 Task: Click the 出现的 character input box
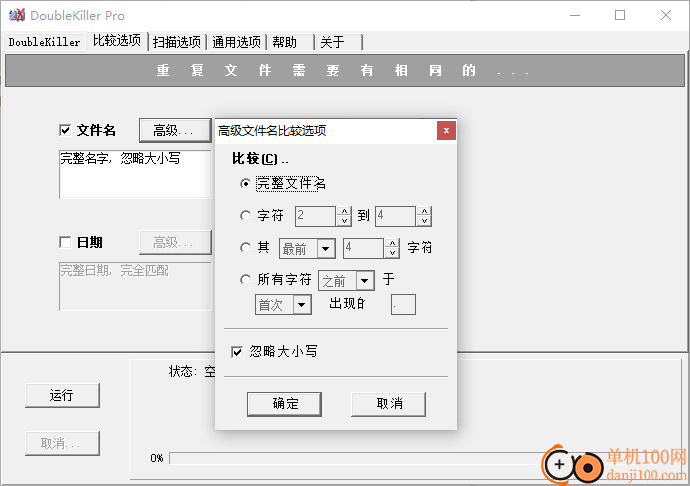pos(403,305)
